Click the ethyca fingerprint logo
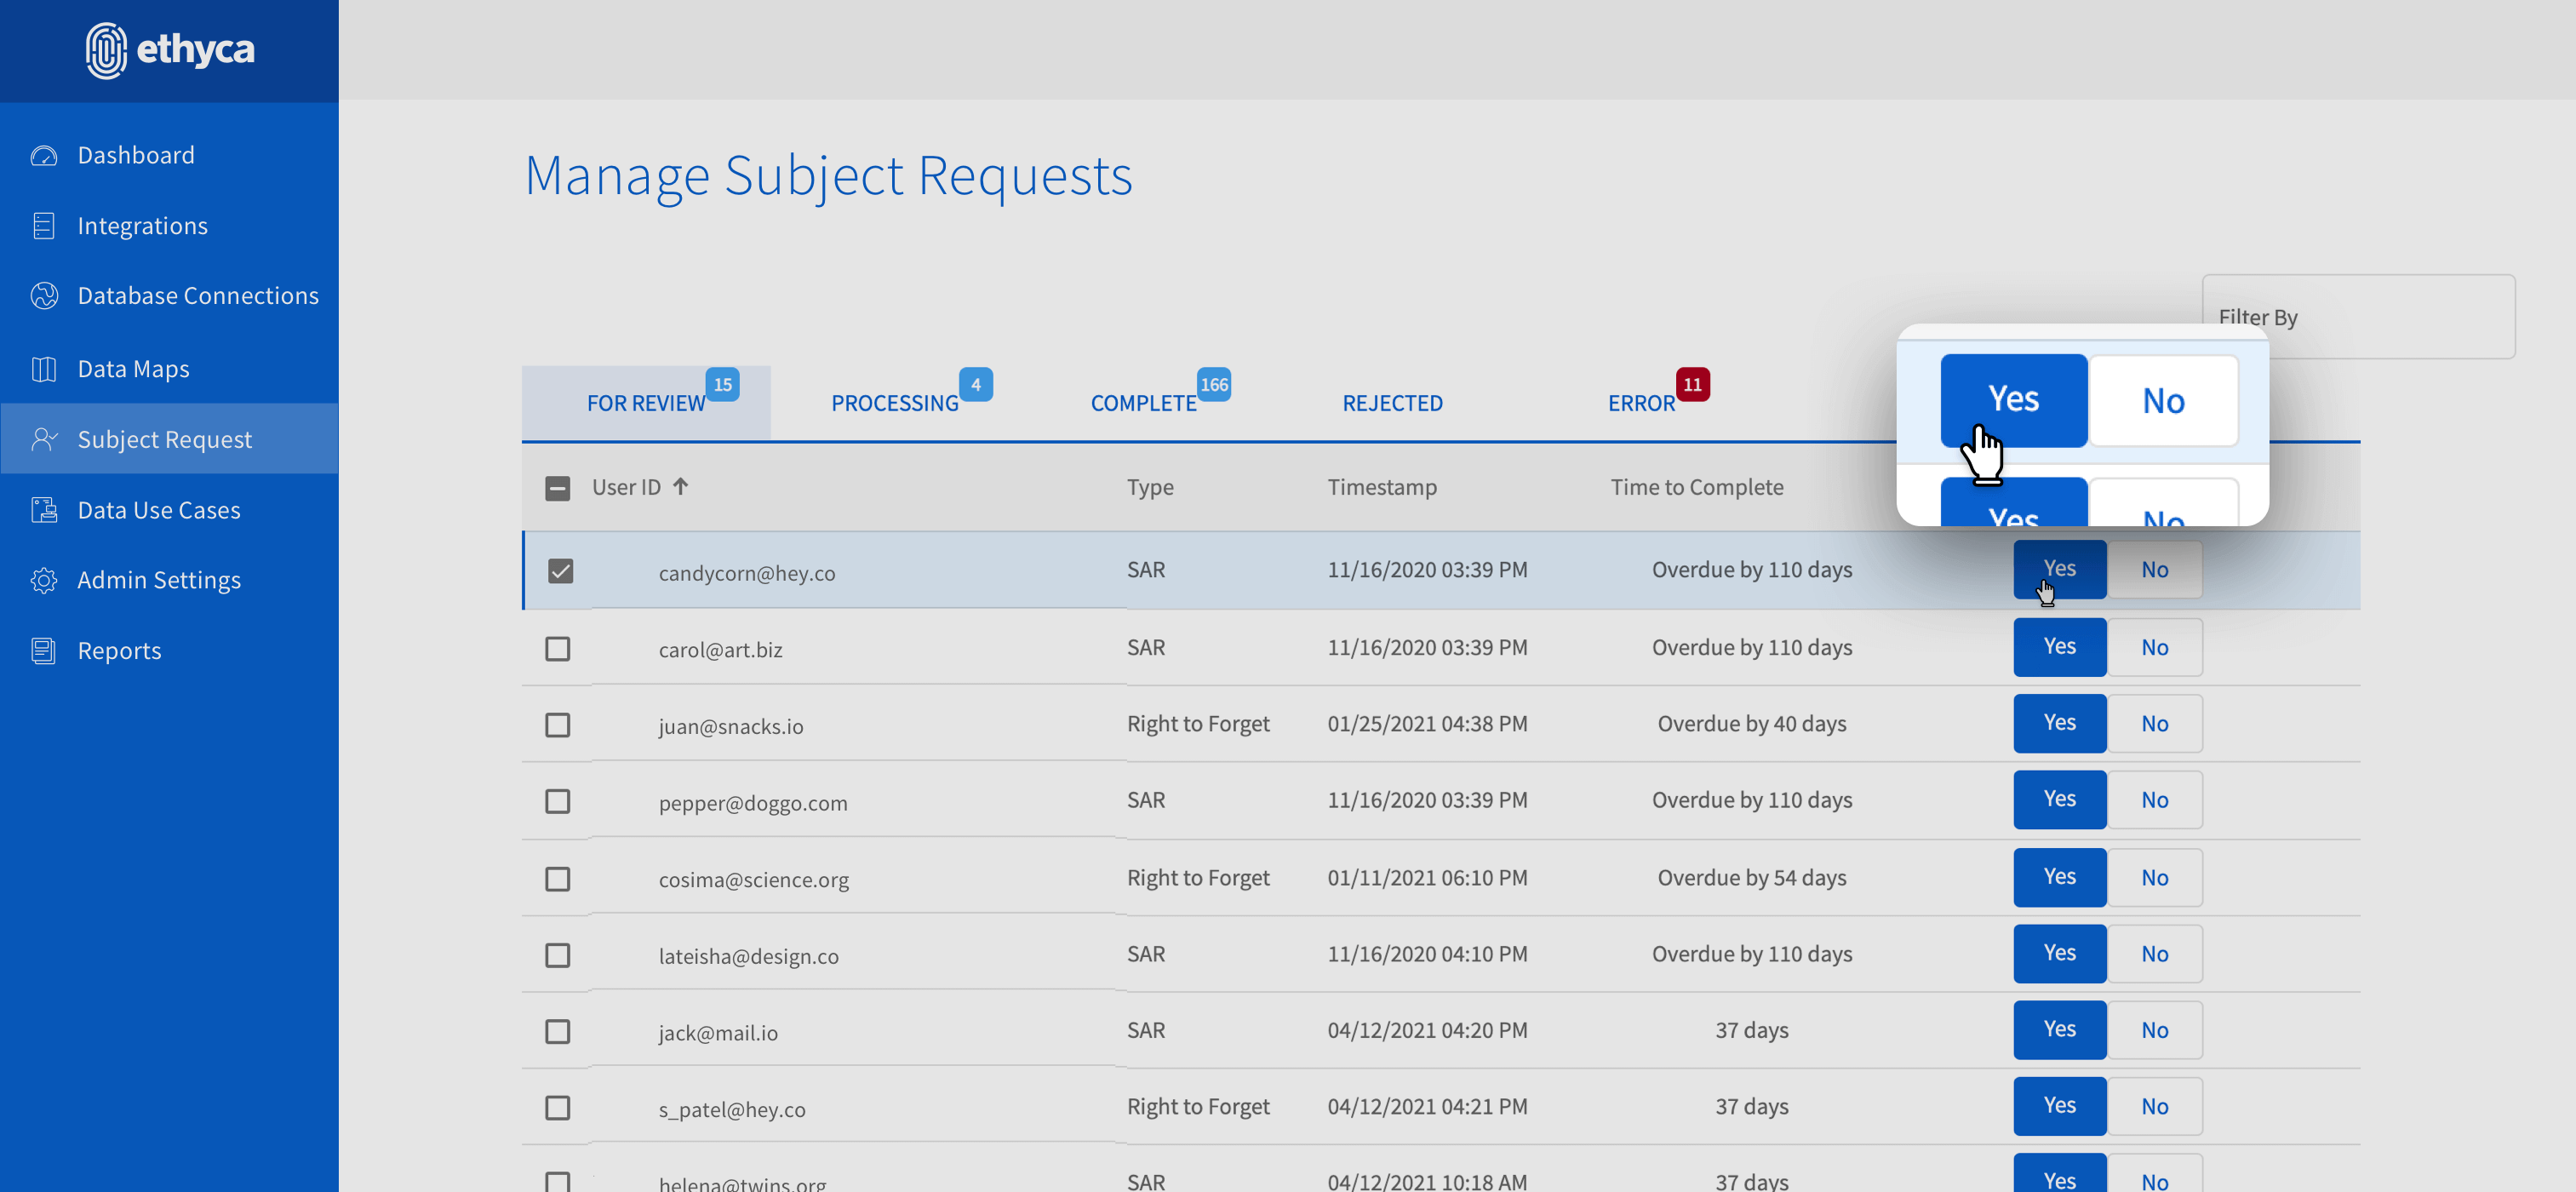This screenshot has width=2576, height=1192. coord(106,50)
